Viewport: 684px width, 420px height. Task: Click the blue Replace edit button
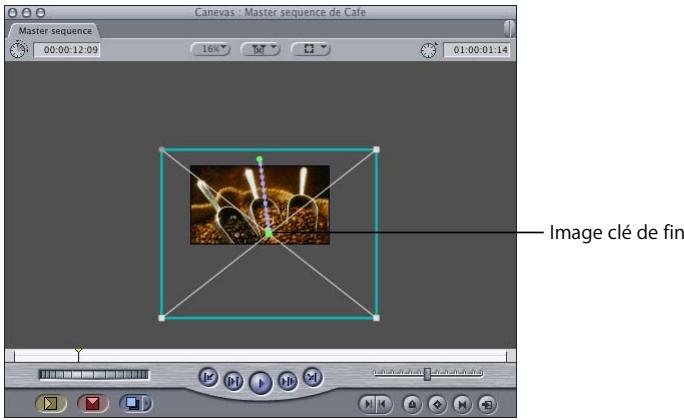click(x=130, y=403)
